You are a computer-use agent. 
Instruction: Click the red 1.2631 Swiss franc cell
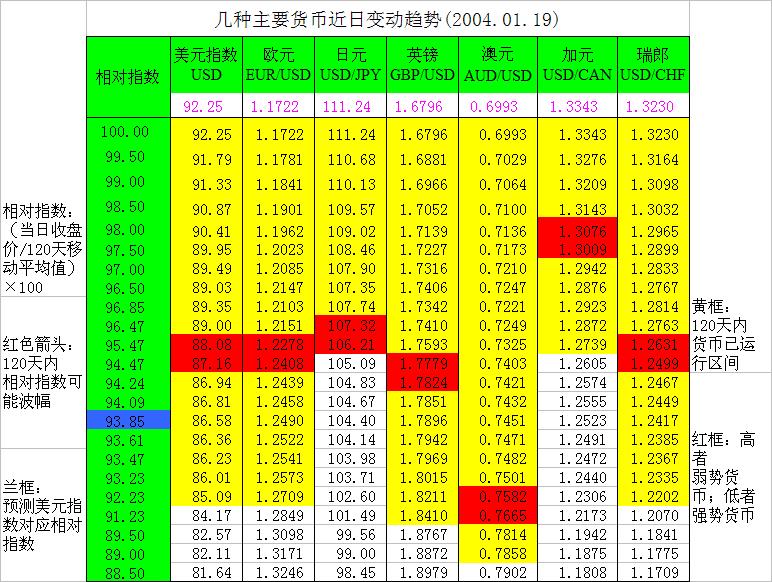pos(653,345)
